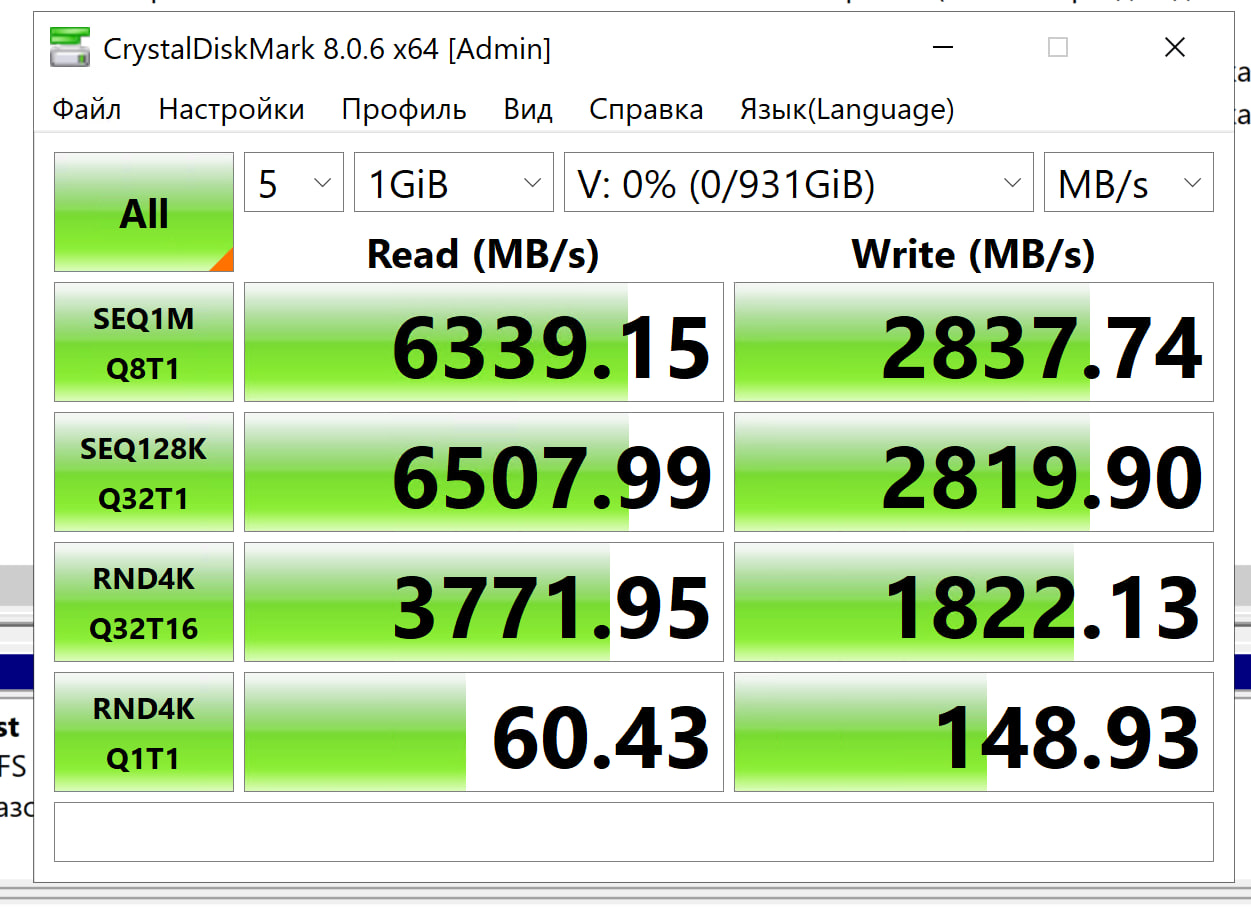1251x907 pixels.
Task: Click the RND4K Q32T16 read result 3771.95
Action: point(484,602)
